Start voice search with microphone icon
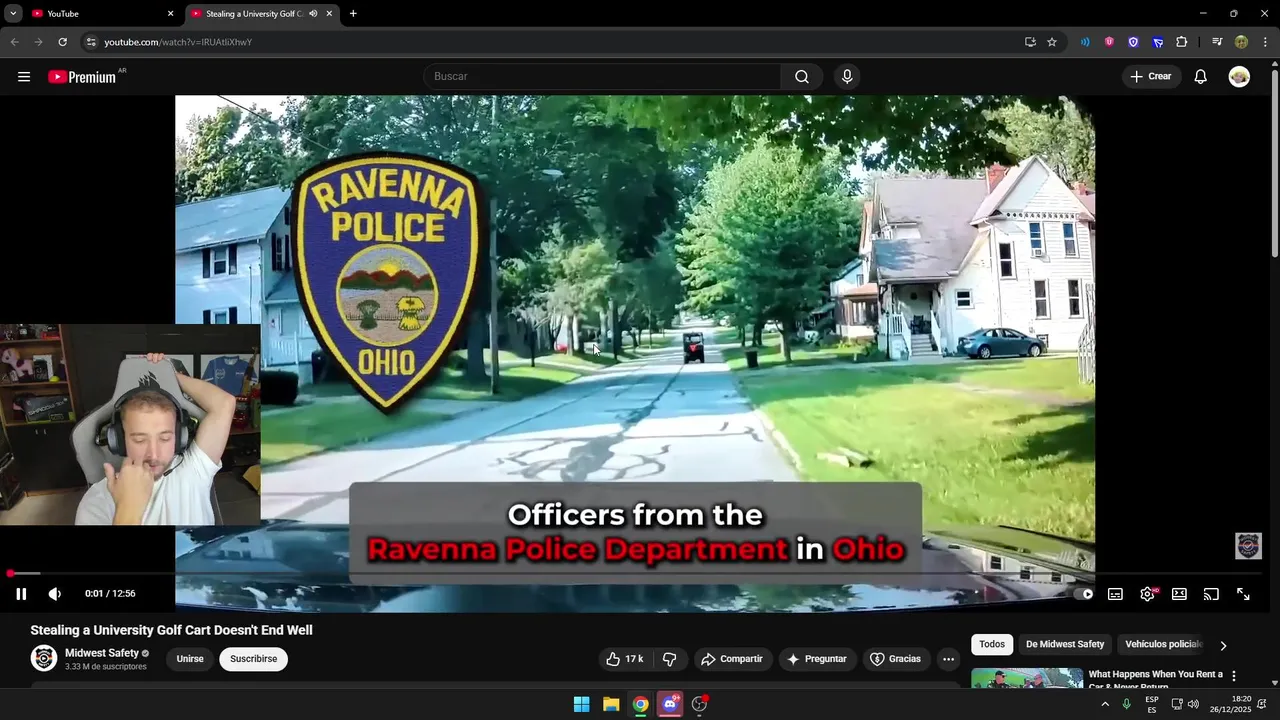 point(847,77)
